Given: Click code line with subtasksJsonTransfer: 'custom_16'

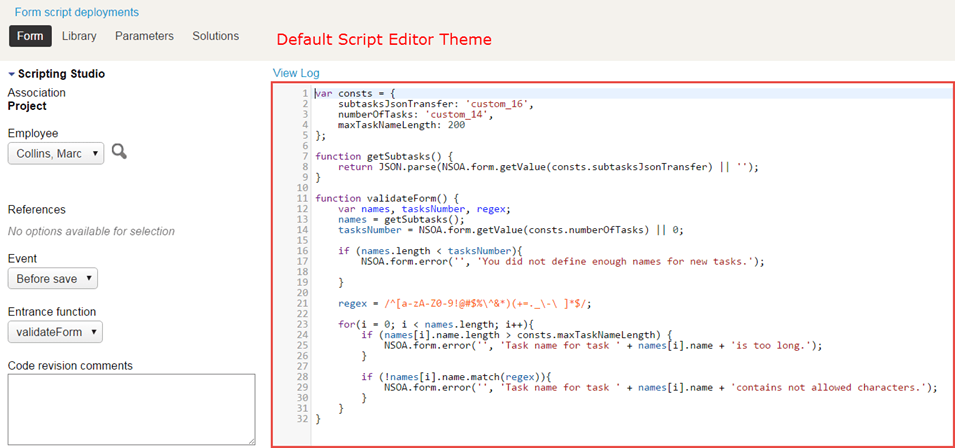Looking at the screenshot, I should [436, 104].
